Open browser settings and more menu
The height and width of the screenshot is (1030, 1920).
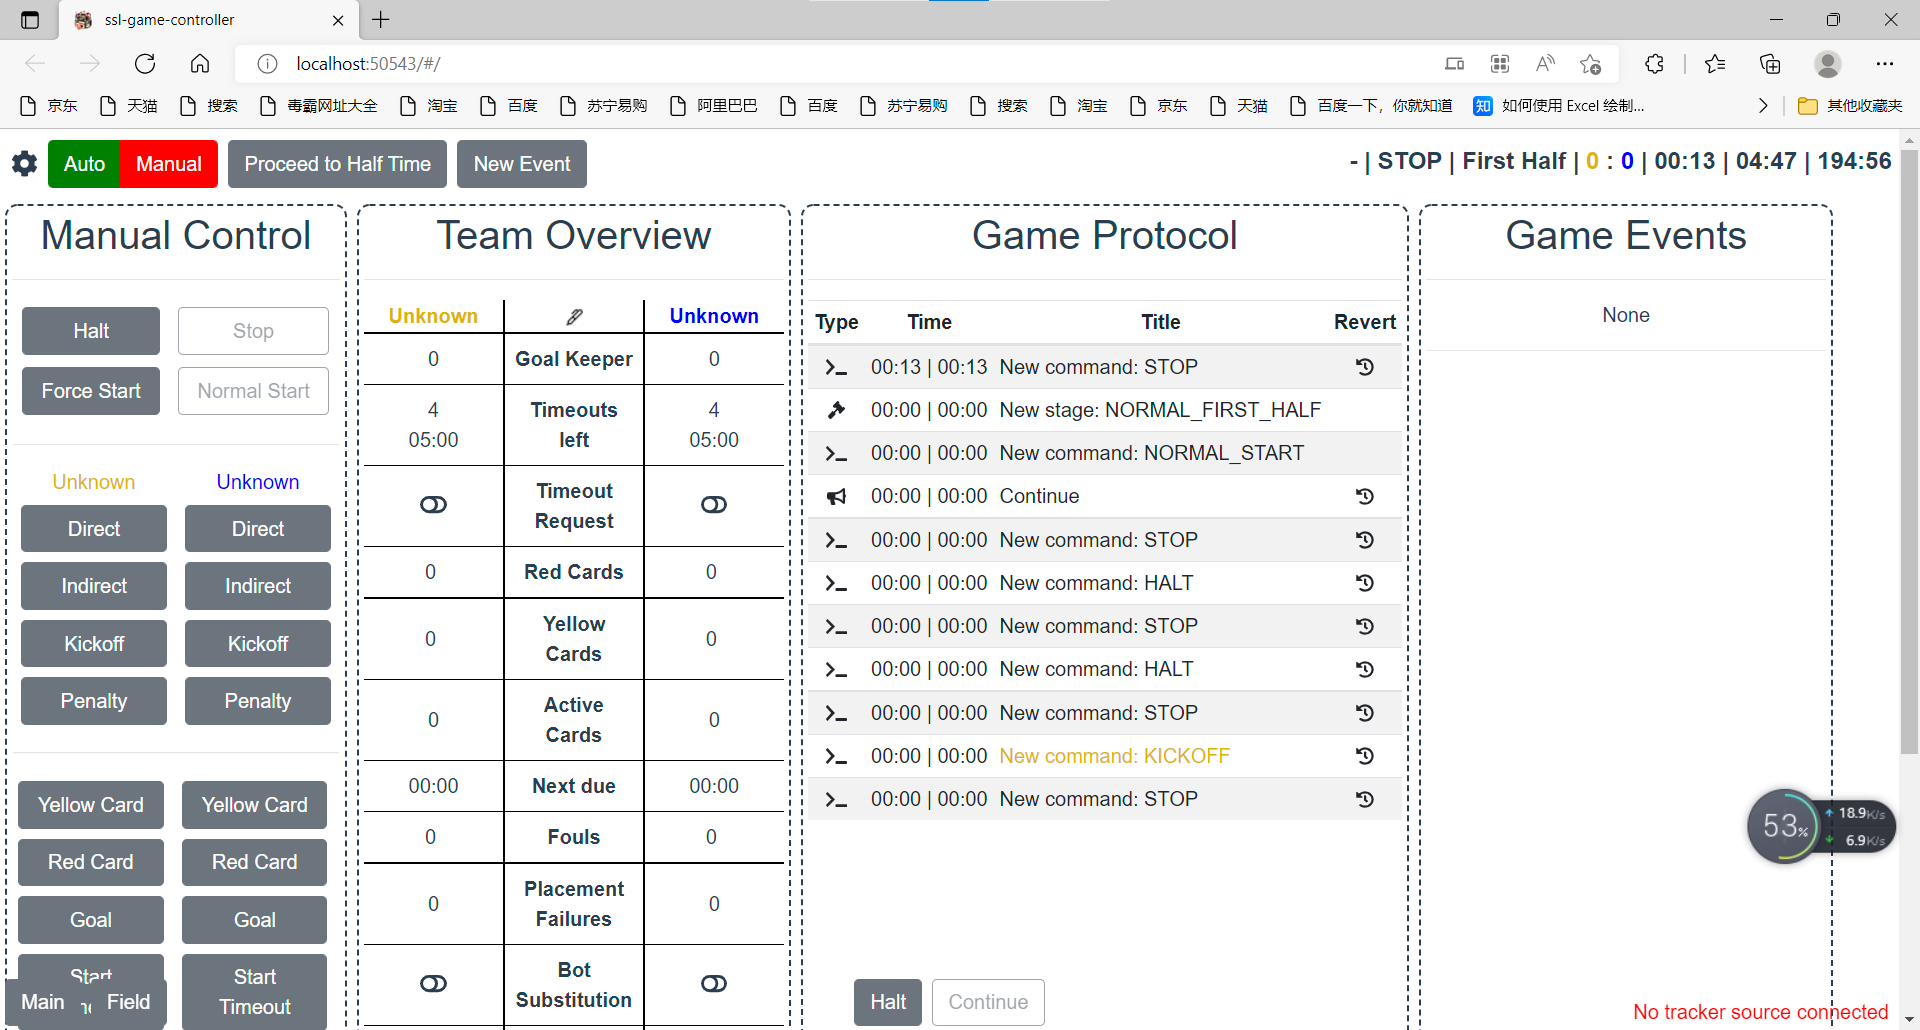click(1884, 64)
